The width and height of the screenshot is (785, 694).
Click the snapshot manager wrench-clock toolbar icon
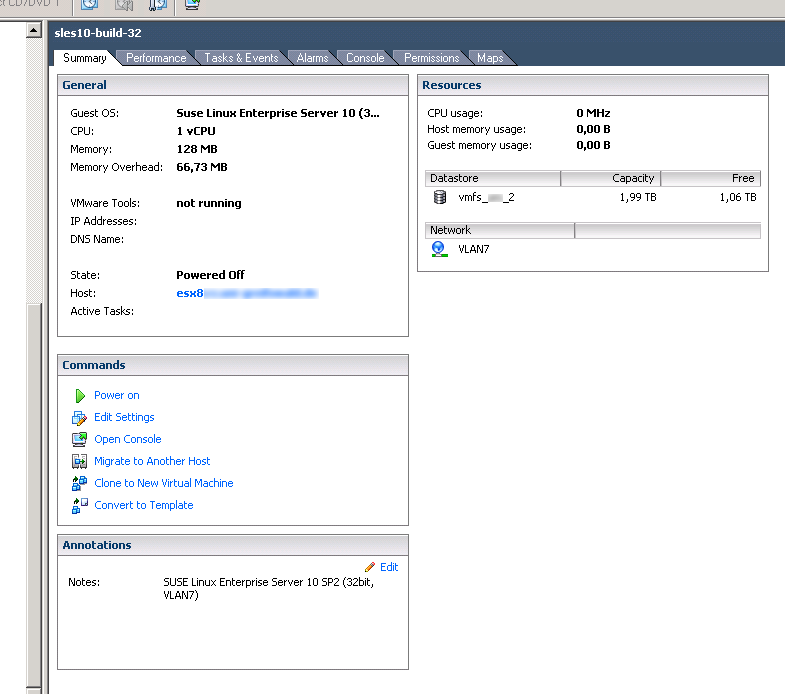pyautogui.click(x=158, y=5)
